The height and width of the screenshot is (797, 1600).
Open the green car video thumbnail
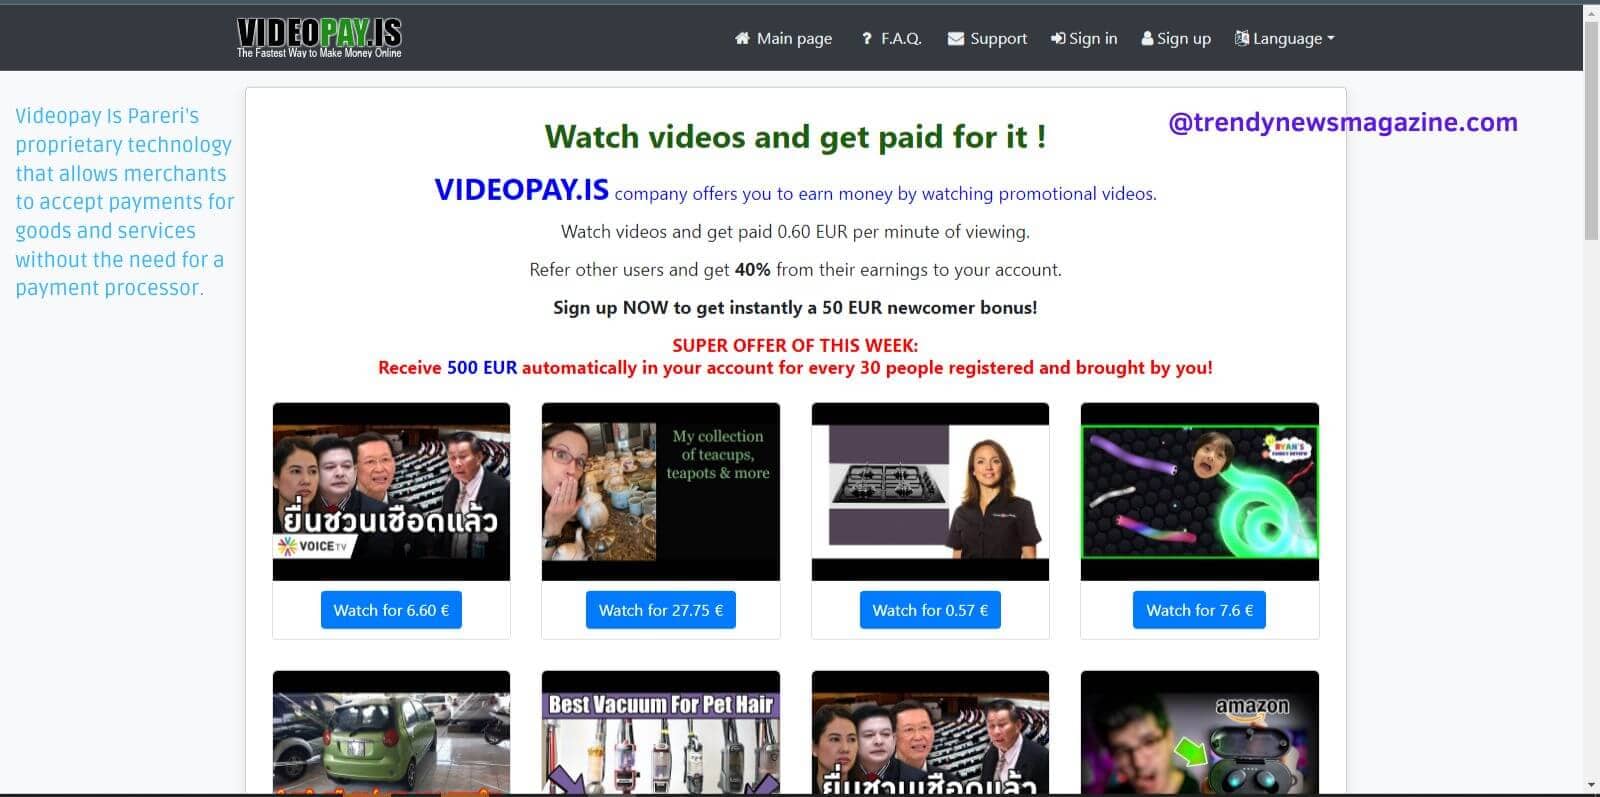click(x=391, y=733)
